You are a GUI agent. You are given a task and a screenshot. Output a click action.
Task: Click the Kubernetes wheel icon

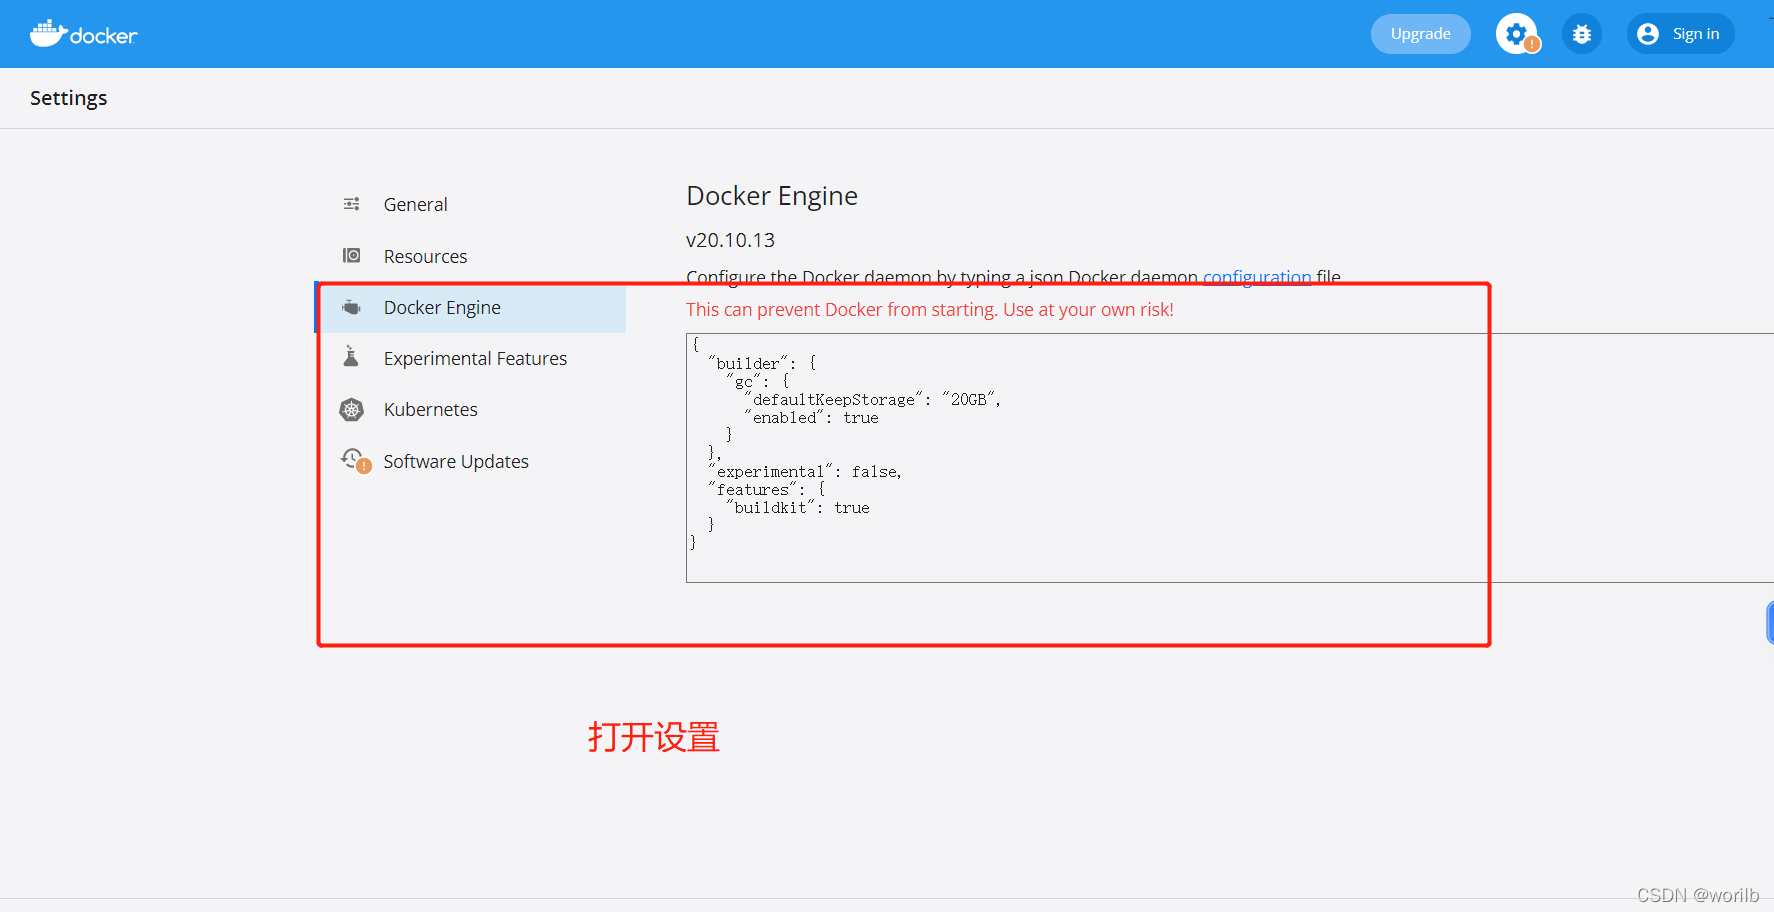[351, 409]
